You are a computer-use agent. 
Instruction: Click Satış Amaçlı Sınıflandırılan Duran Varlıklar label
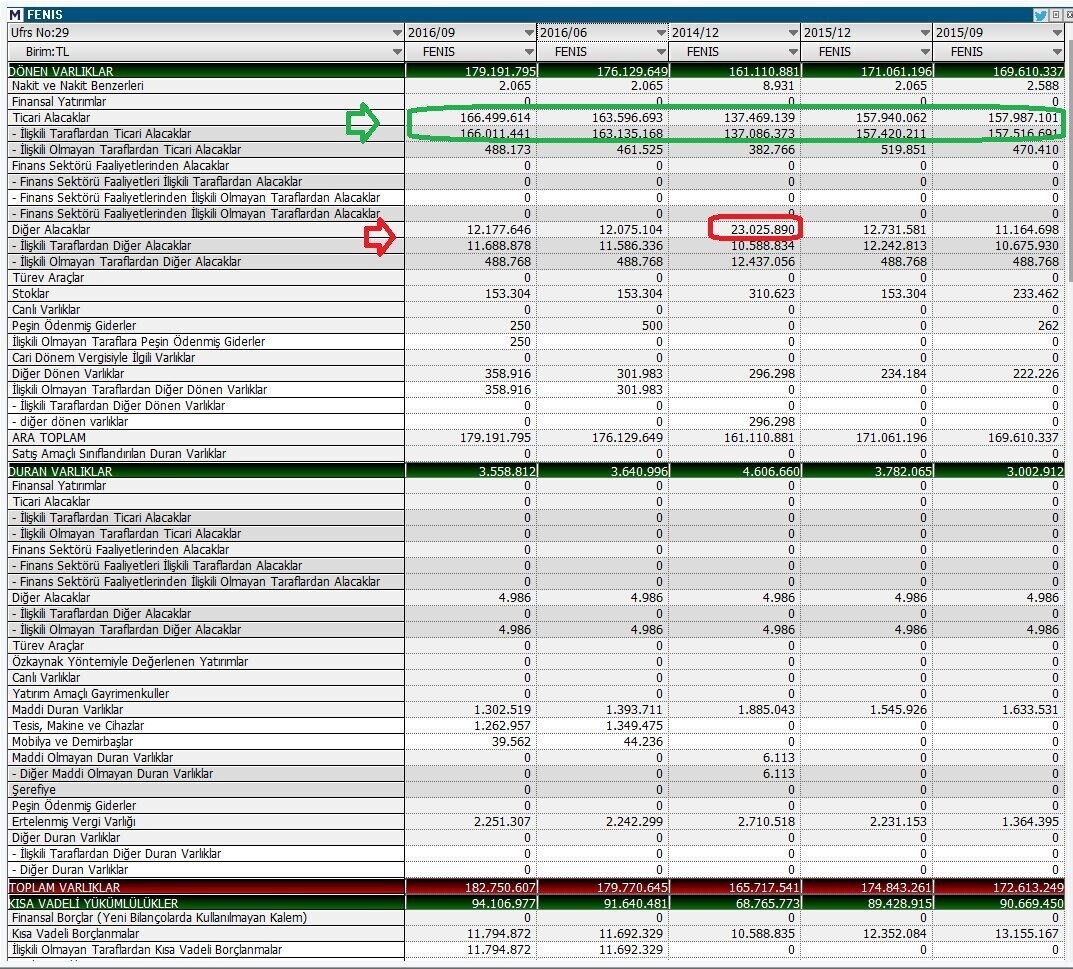(x=119, y=454)
